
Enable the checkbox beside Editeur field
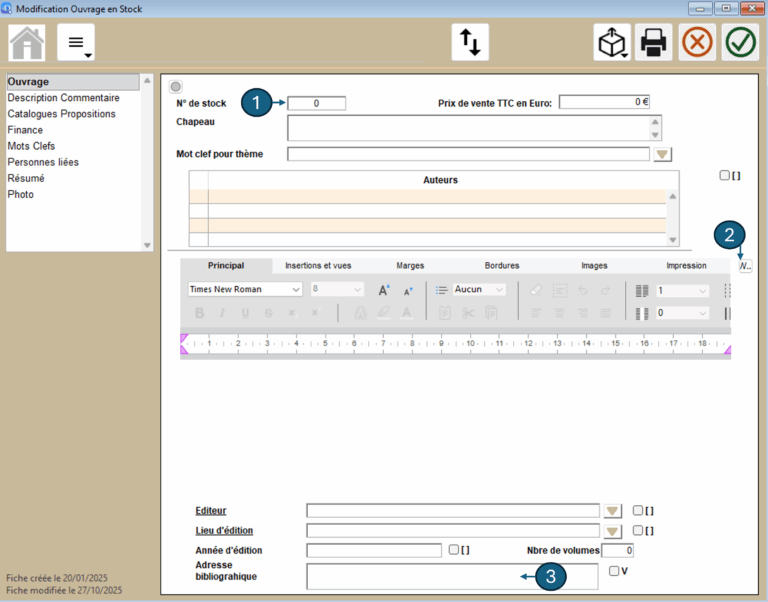[x=638, y=510]
